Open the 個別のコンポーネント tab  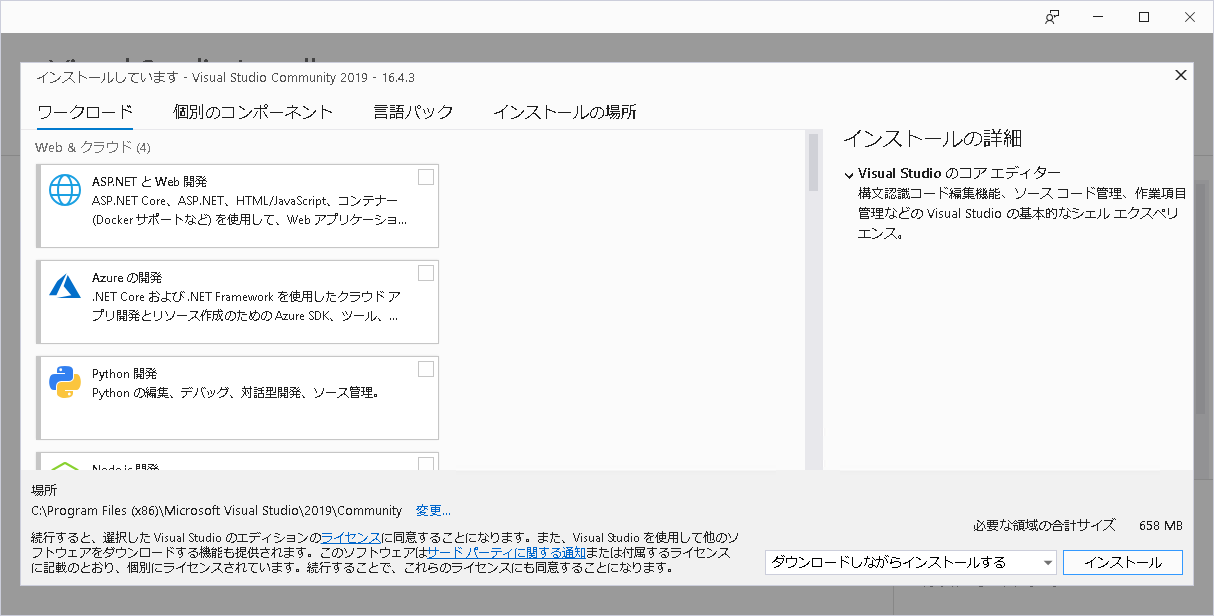[x=253, y=112]
